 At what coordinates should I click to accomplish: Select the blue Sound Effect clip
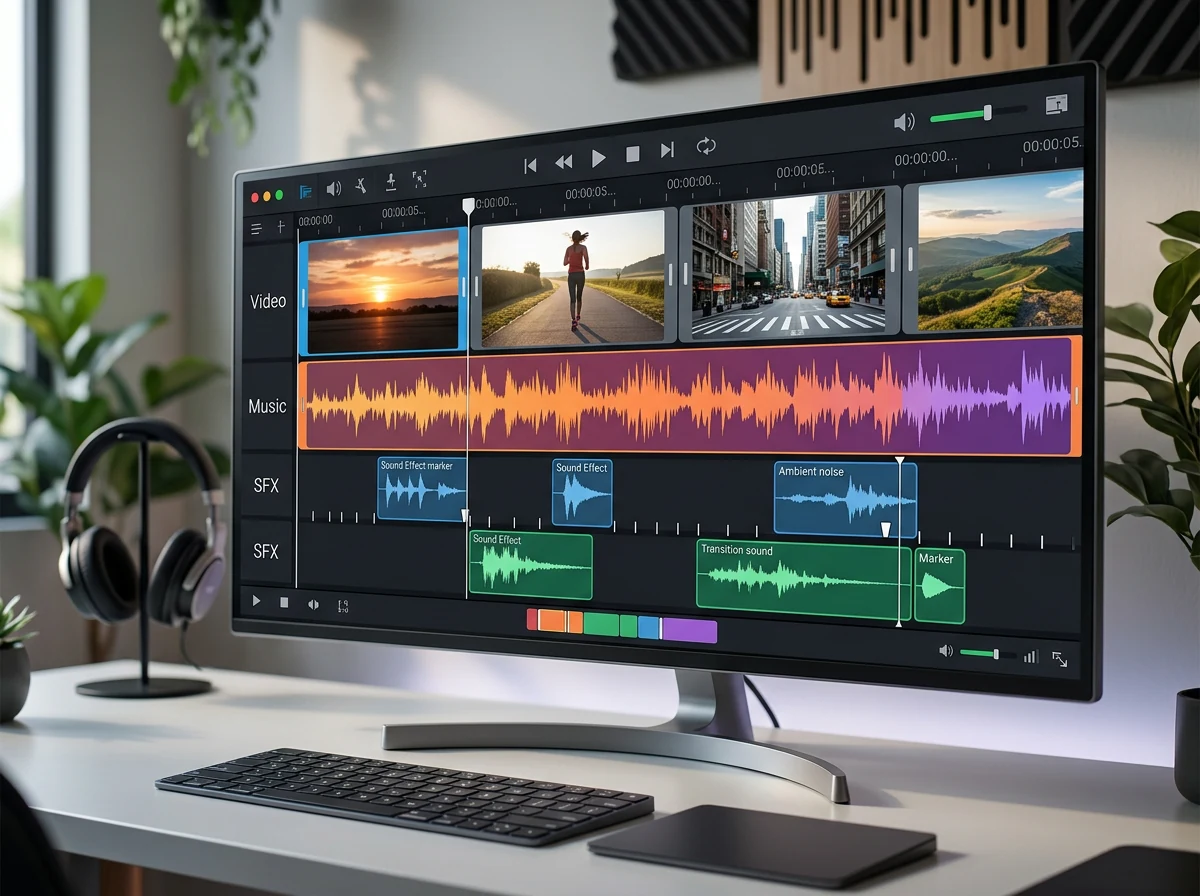pos(582,493)
